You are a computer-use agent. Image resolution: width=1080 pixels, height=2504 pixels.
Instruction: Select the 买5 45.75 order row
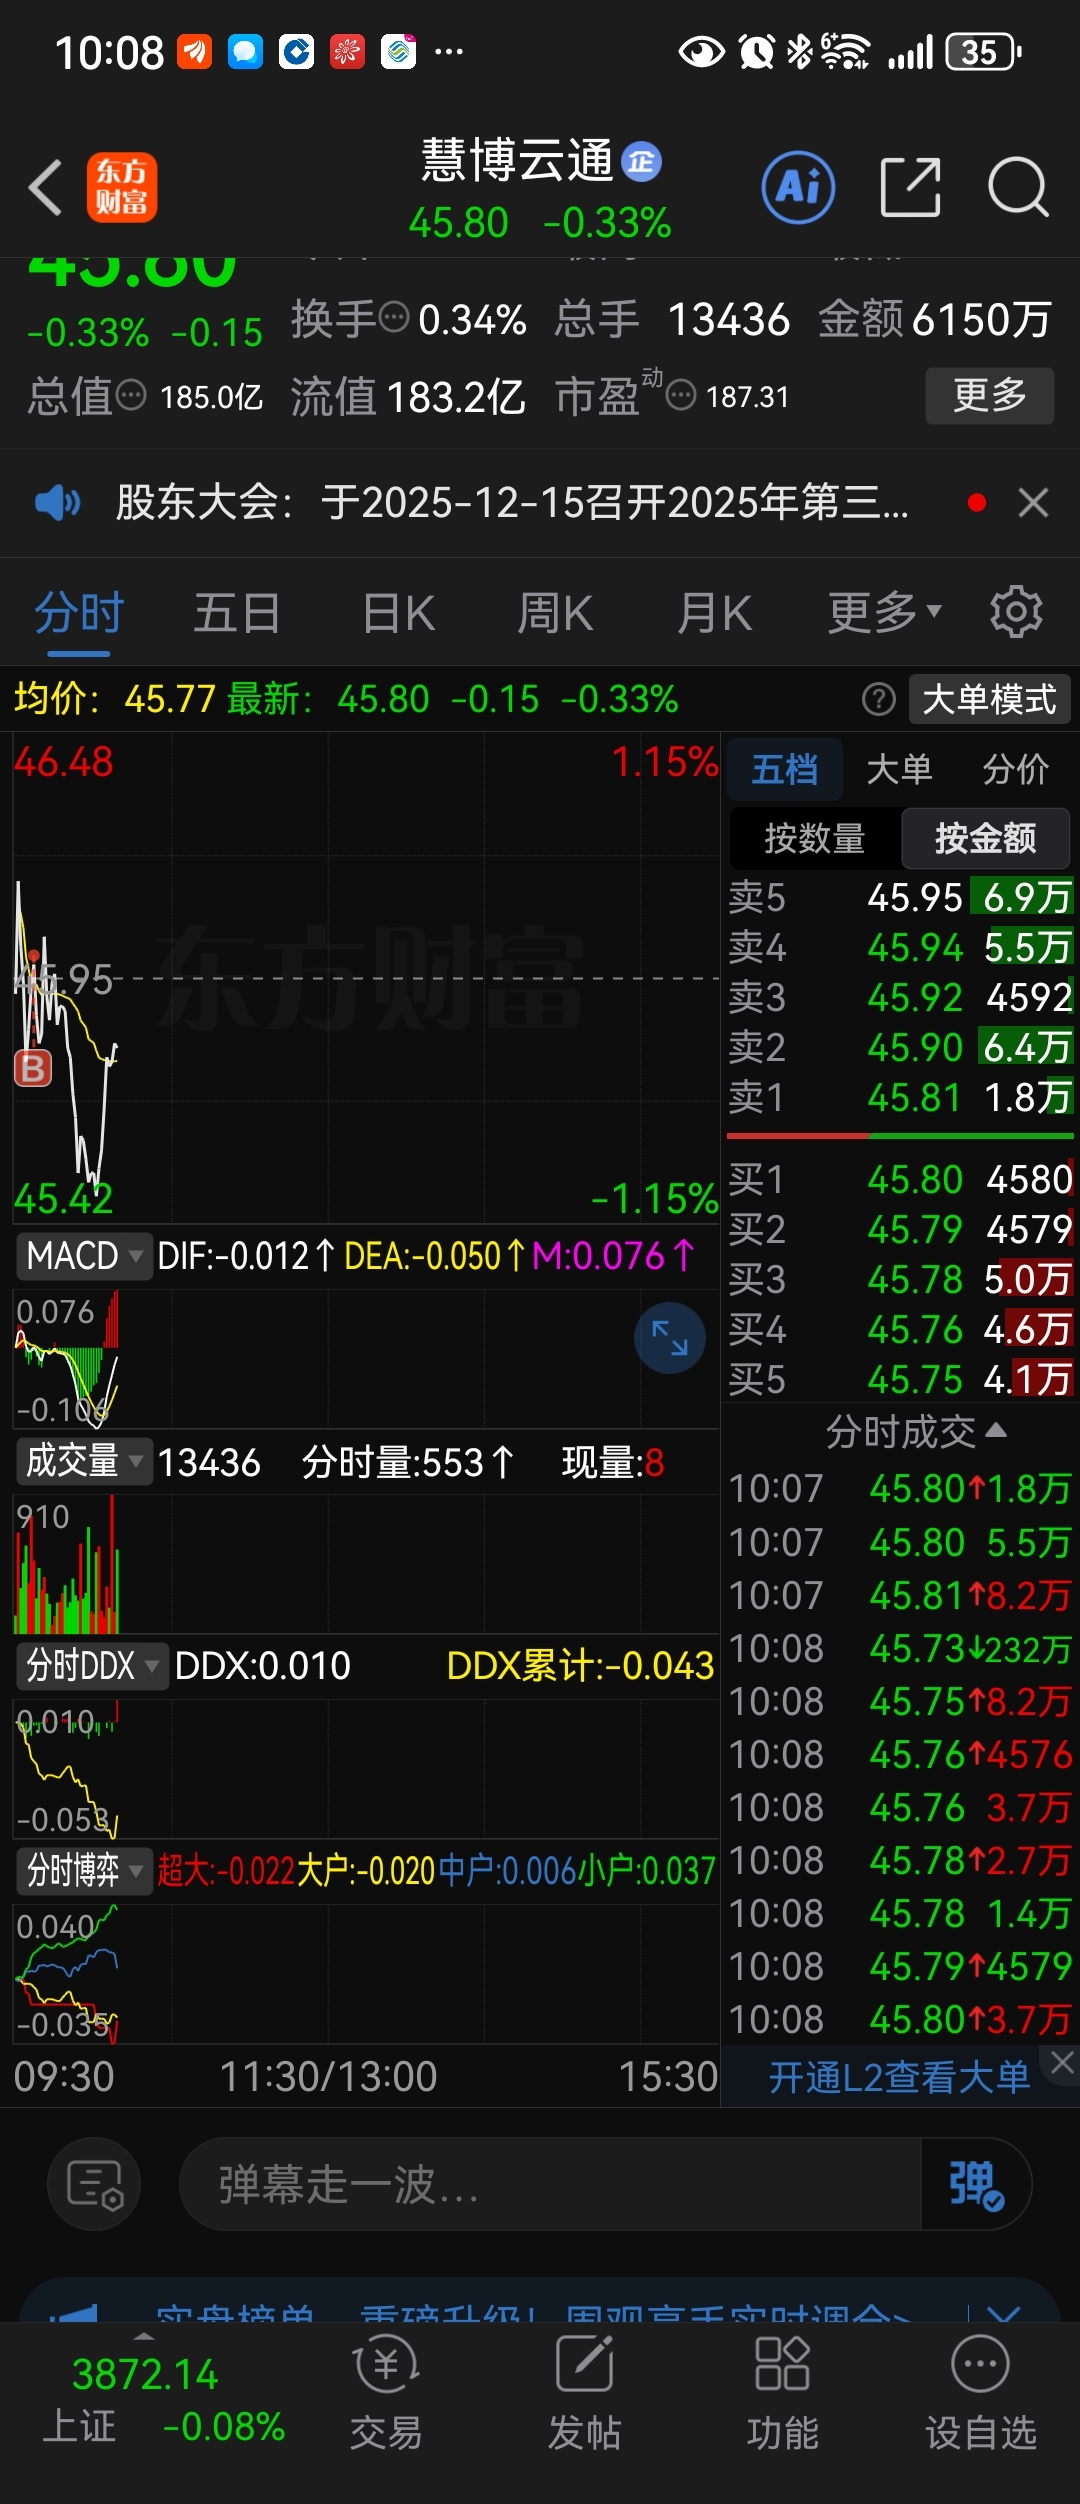(901, 1379)
